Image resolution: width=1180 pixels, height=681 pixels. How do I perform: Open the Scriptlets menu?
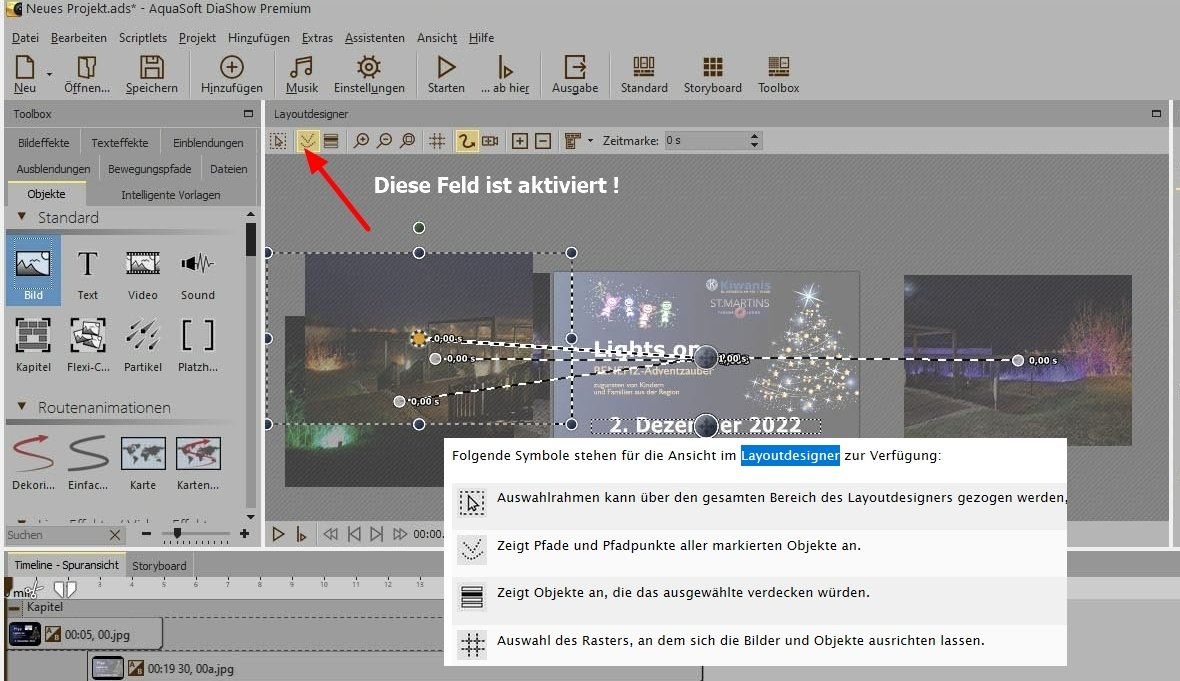[x=143, y=38]
